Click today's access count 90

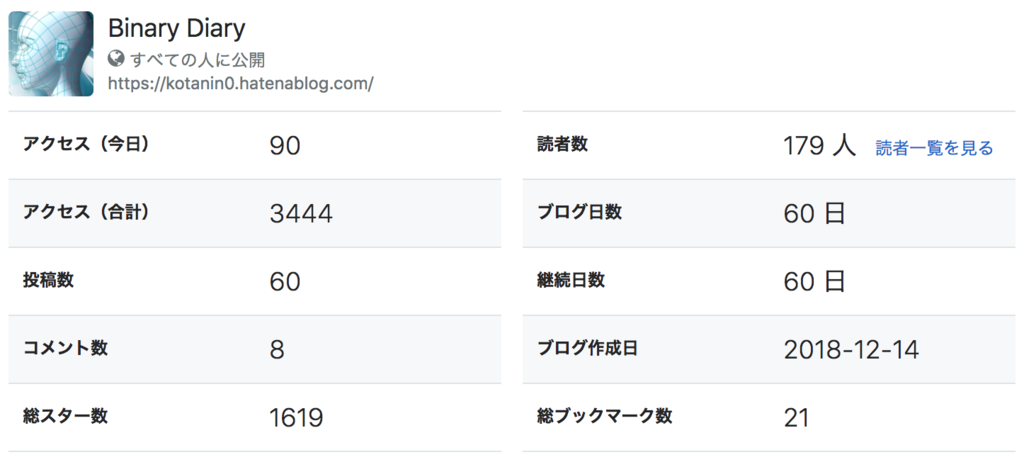coord(285,146)
